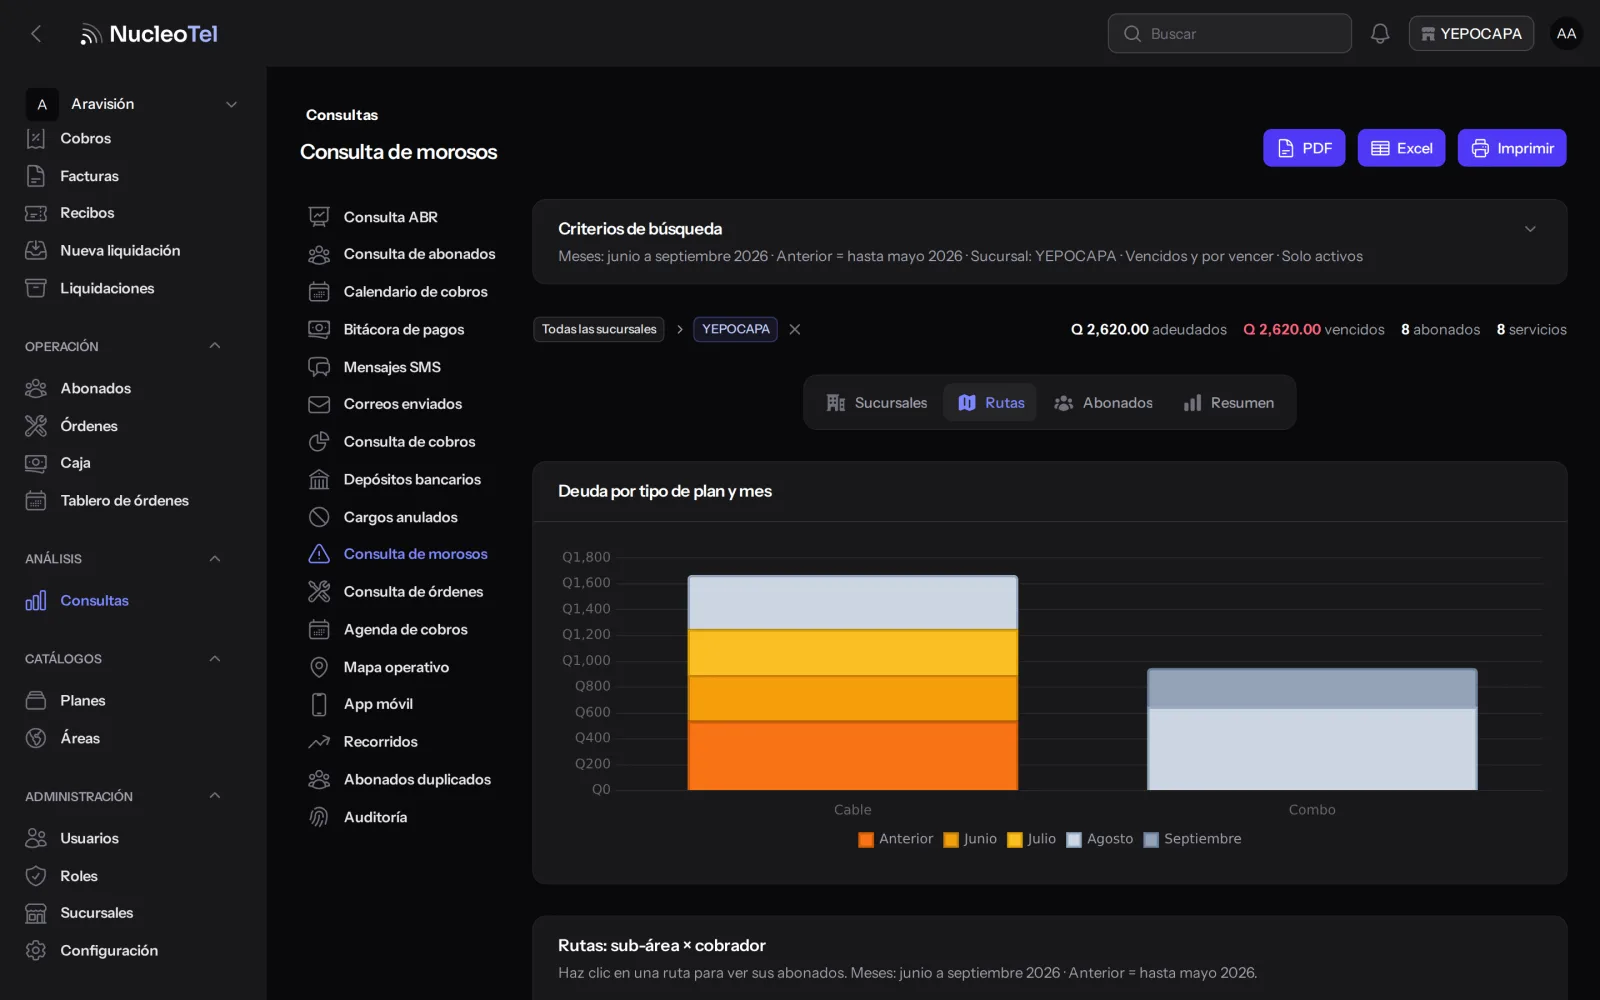Switch to the Resumen tab

tap(1229, 403)
